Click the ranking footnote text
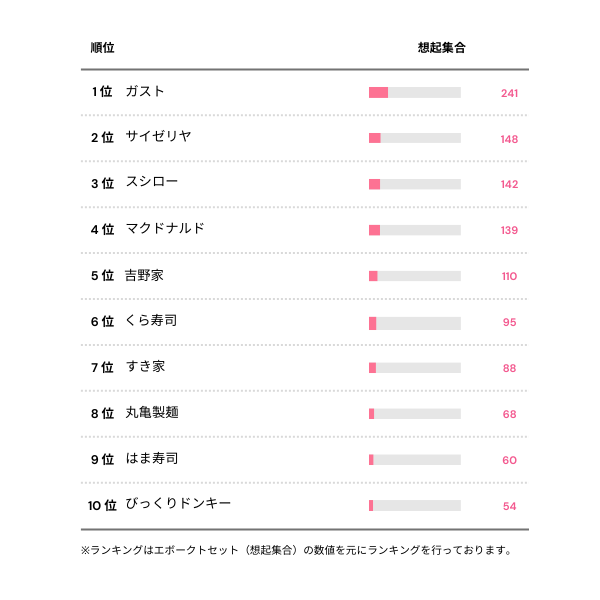 point(297,550)
